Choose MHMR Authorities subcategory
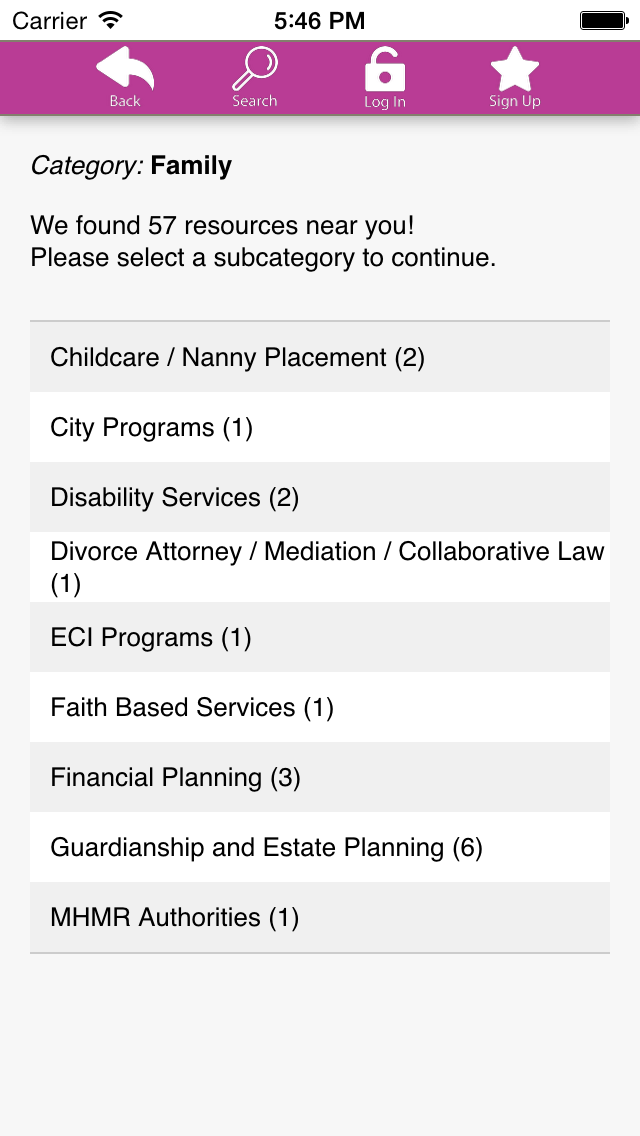The width and height of the screenshot is (640, 1136). click(320, 917)
